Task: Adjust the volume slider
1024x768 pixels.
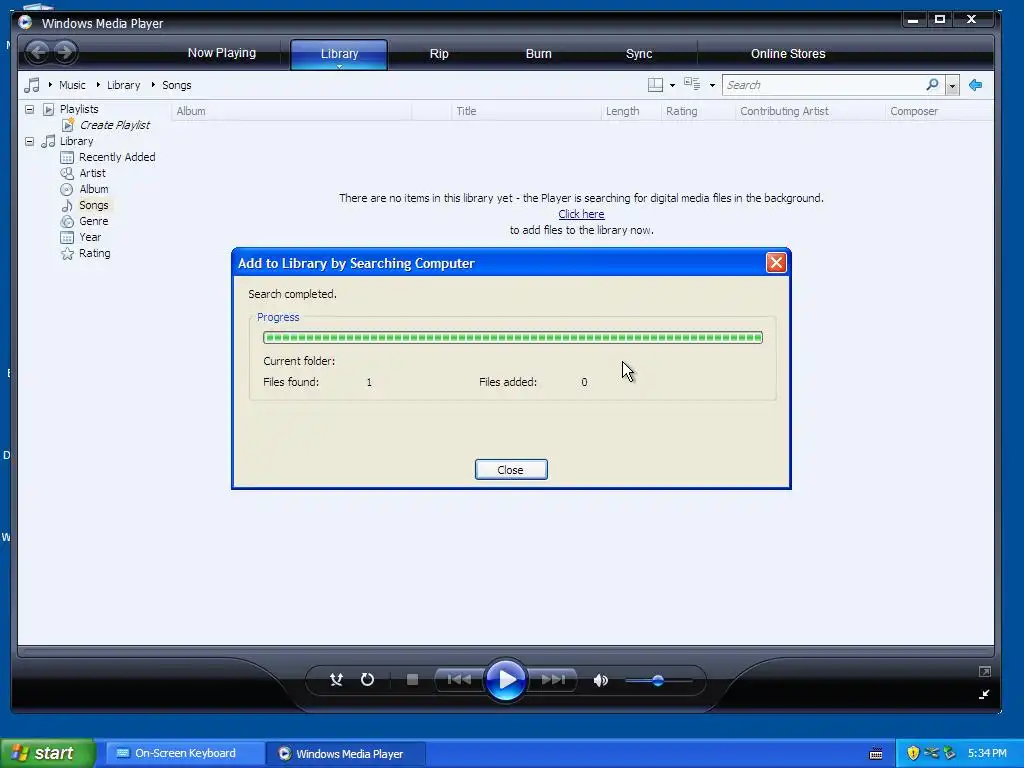Action: coord(658,680)
